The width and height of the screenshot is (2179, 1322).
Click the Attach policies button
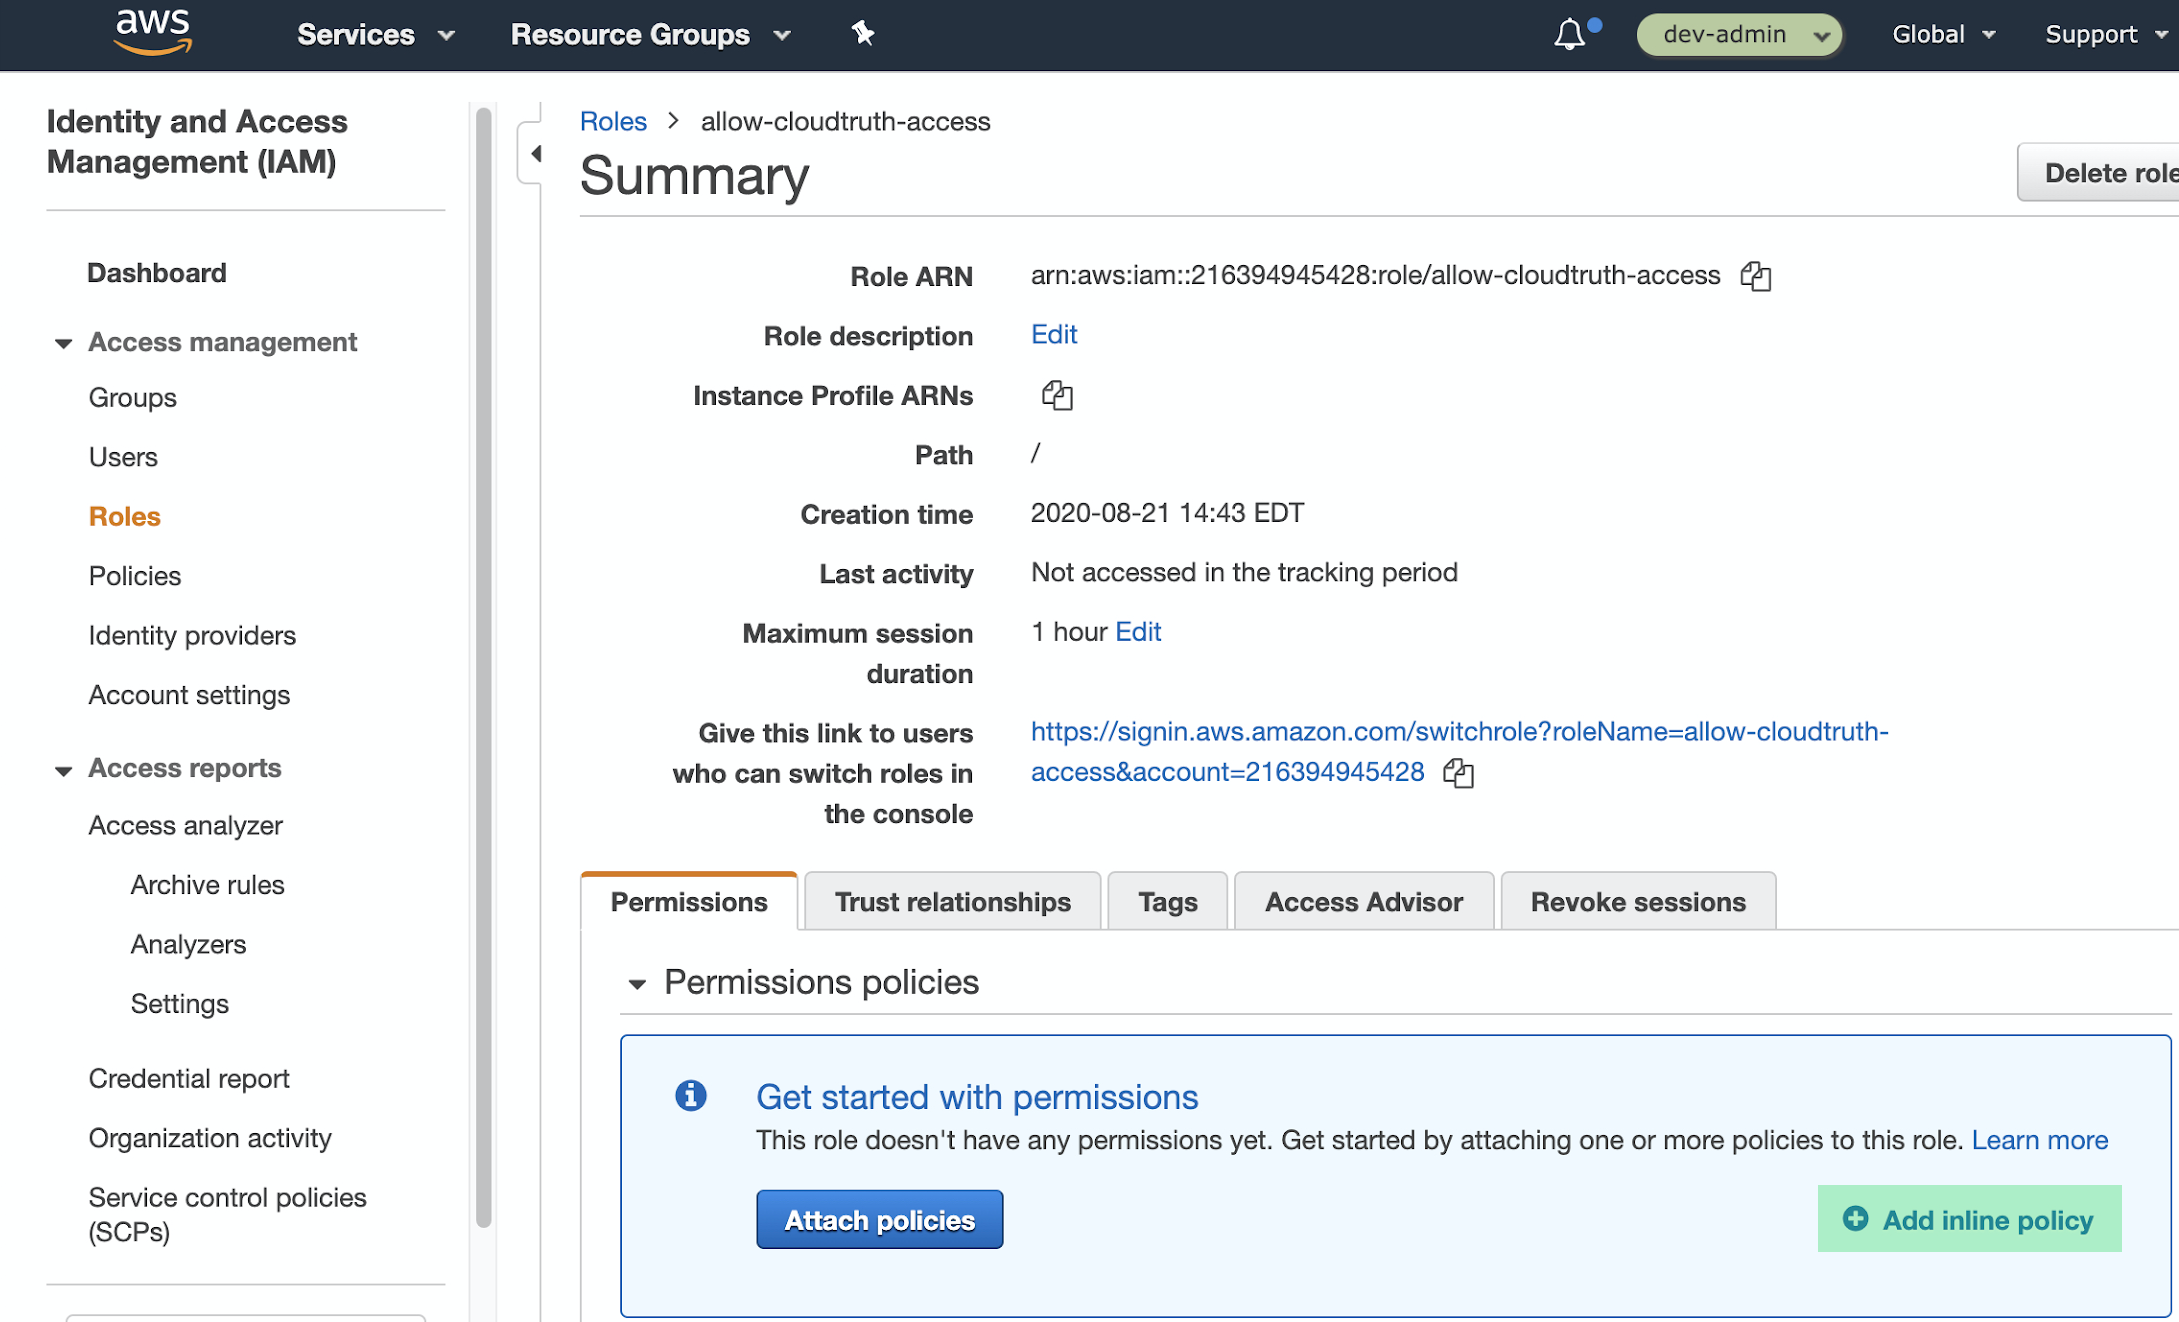pos(879,1220)
